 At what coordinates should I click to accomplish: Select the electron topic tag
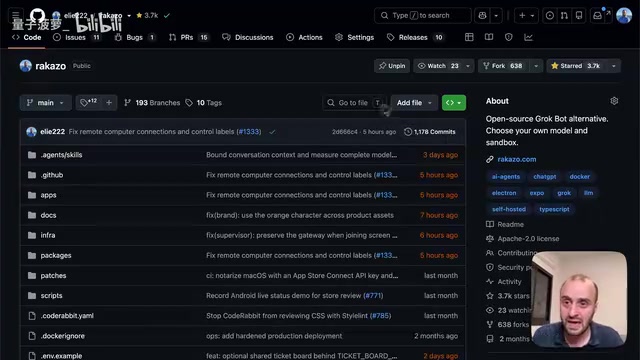(x=504, y=193)
